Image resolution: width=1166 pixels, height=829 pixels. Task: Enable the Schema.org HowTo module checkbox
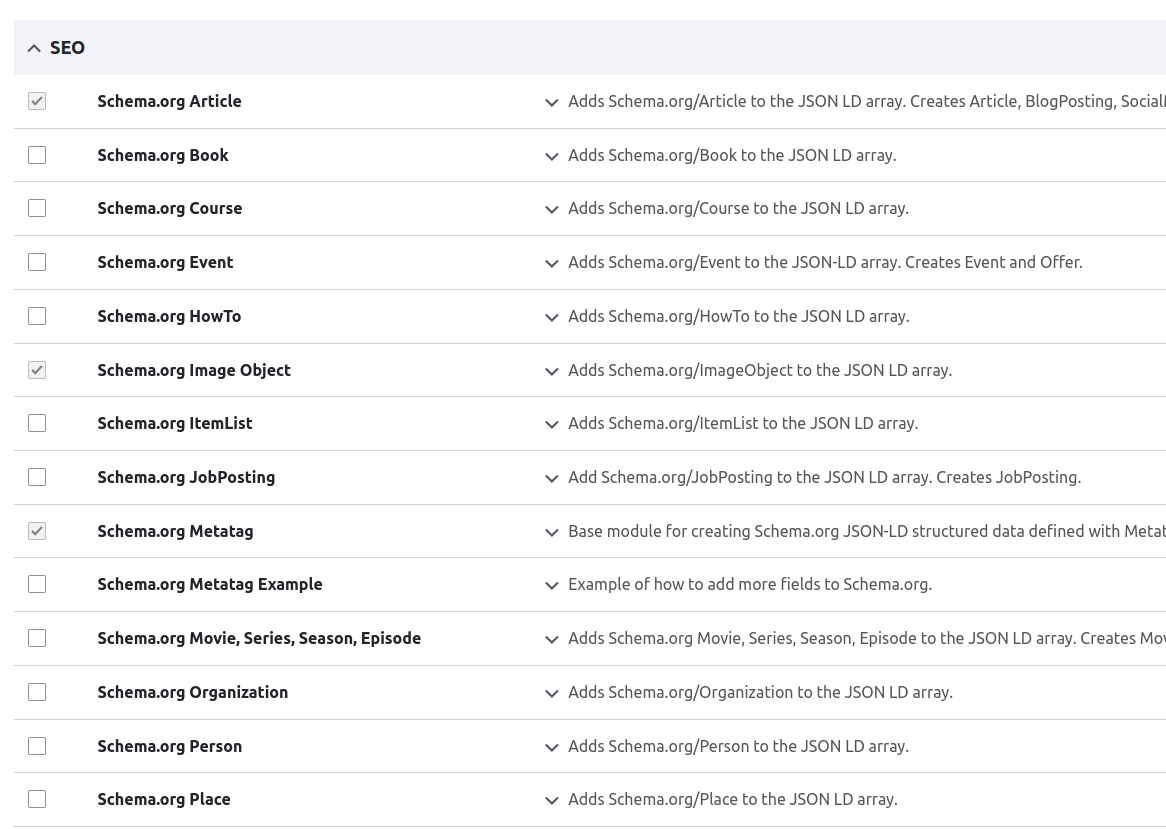click(36, 316)
